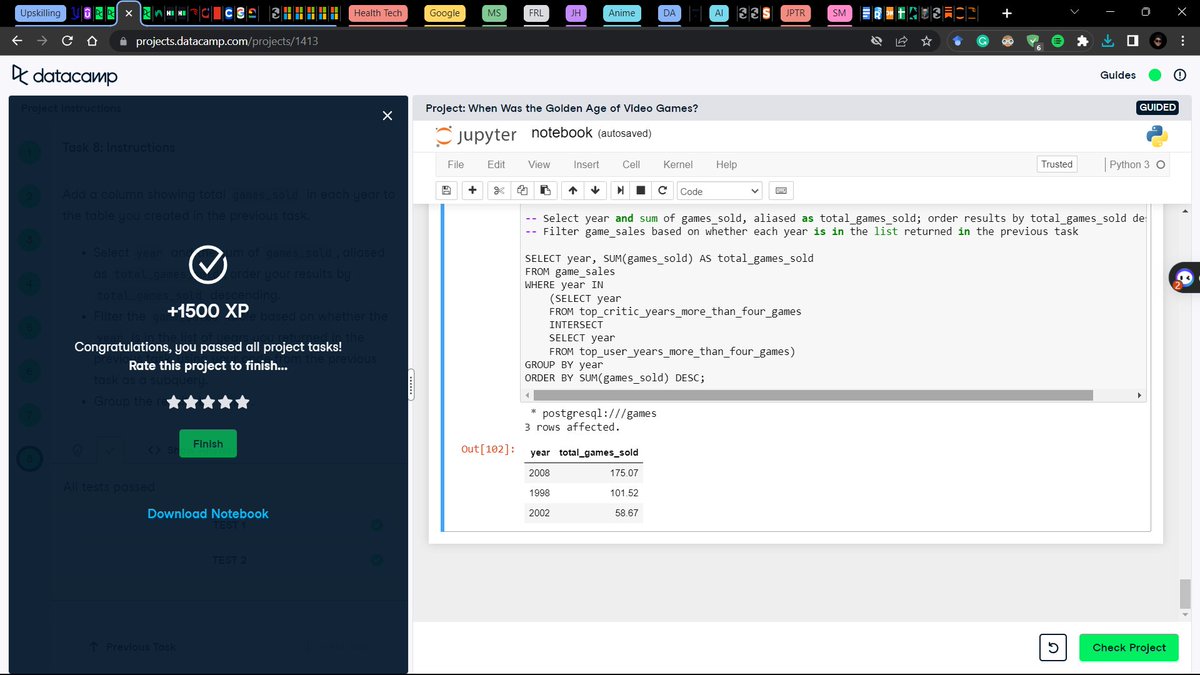Open the browser extensions puzzle icon
Screen dimensions: 1200x675
(x=1082, y=42)
